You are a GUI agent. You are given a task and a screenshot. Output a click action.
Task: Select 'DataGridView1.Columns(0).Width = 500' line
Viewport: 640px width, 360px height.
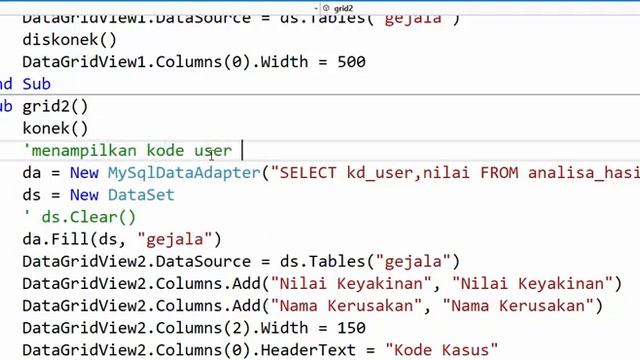194,62
